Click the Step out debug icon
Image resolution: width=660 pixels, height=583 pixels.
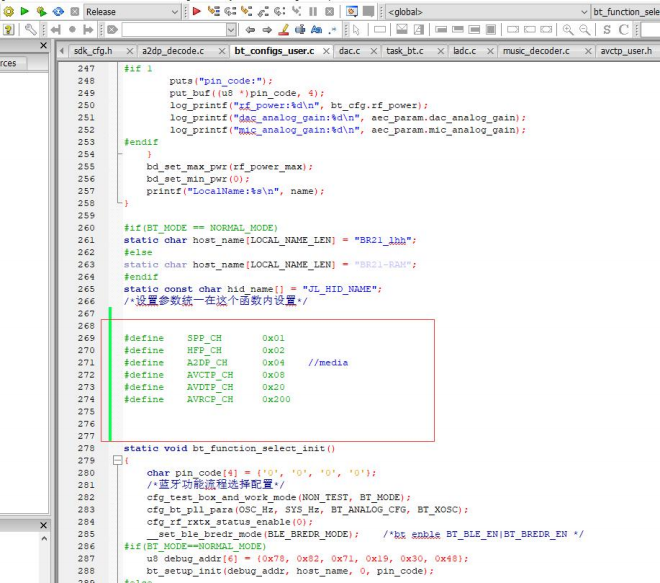pyautogui.click(x=263, y=11)
